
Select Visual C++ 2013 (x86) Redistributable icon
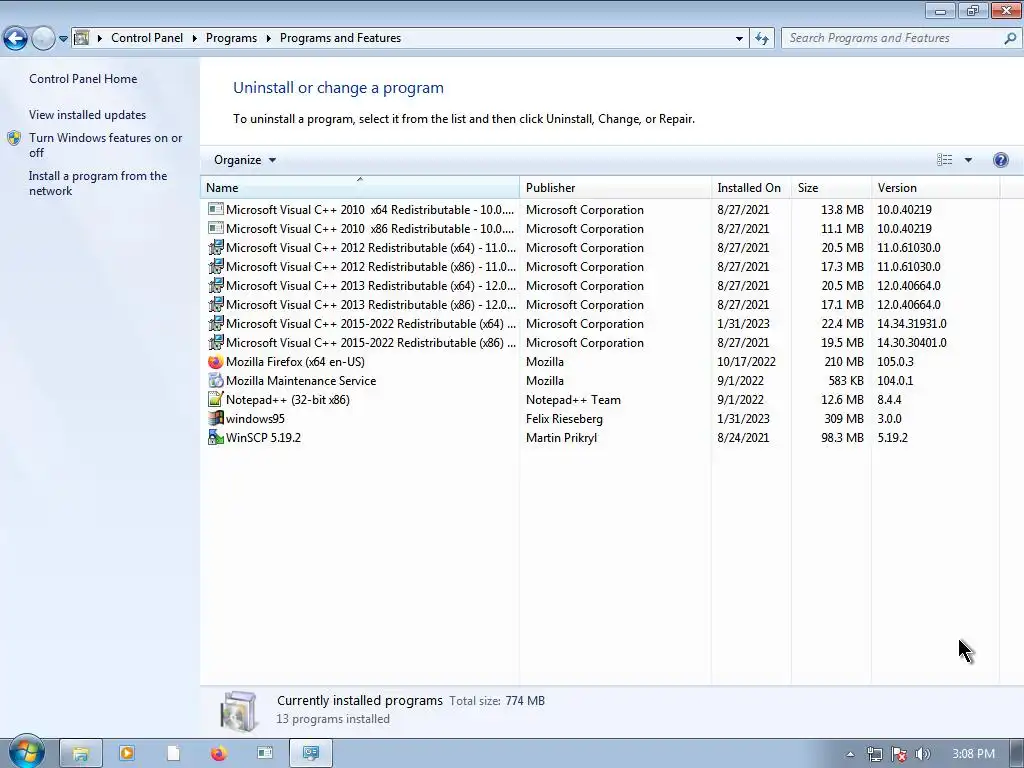click(216, 304)
